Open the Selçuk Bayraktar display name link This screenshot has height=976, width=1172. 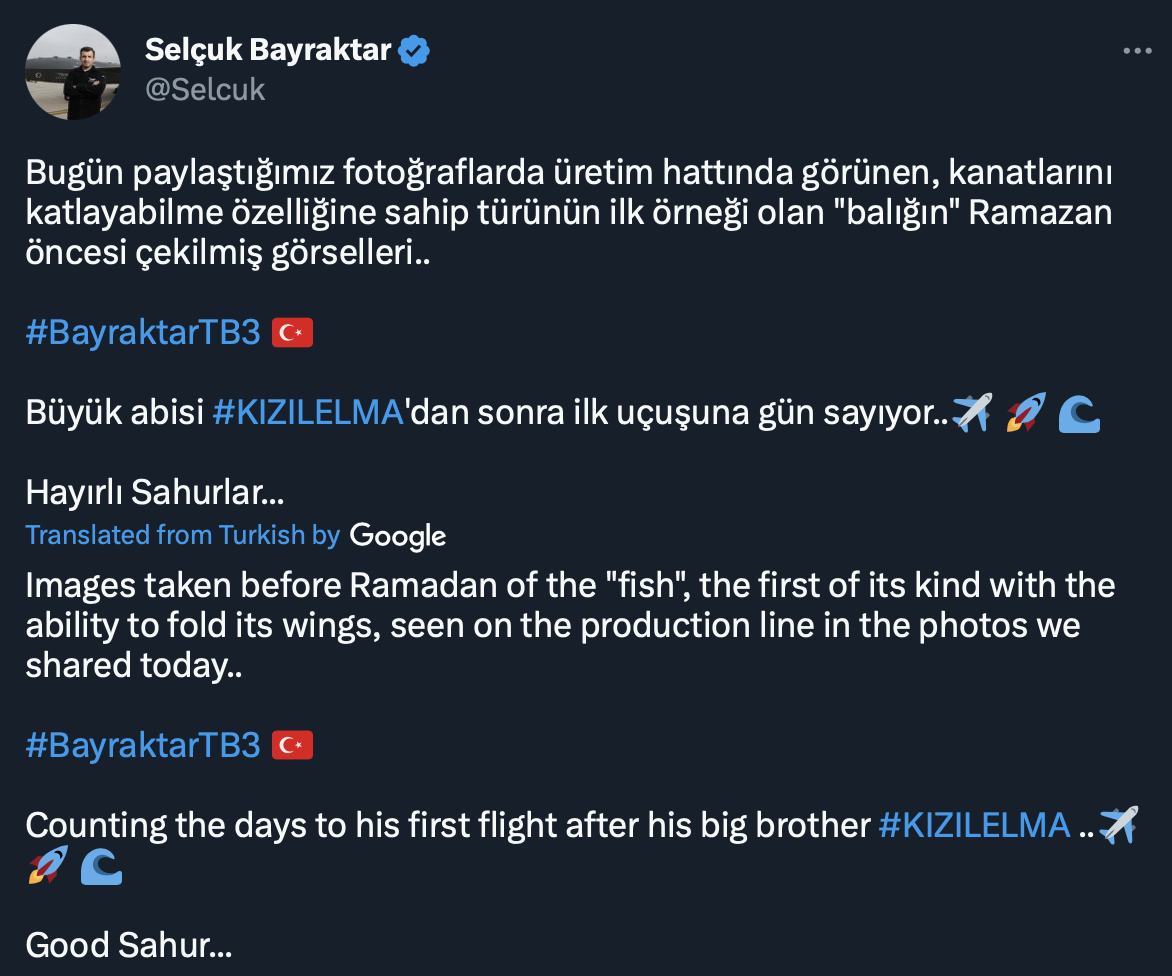(x=267, y=49)
